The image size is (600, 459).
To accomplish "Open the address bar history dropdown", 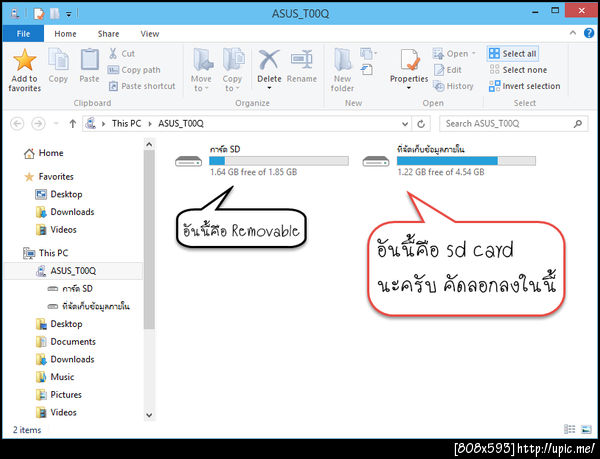I will coord(405,124).
